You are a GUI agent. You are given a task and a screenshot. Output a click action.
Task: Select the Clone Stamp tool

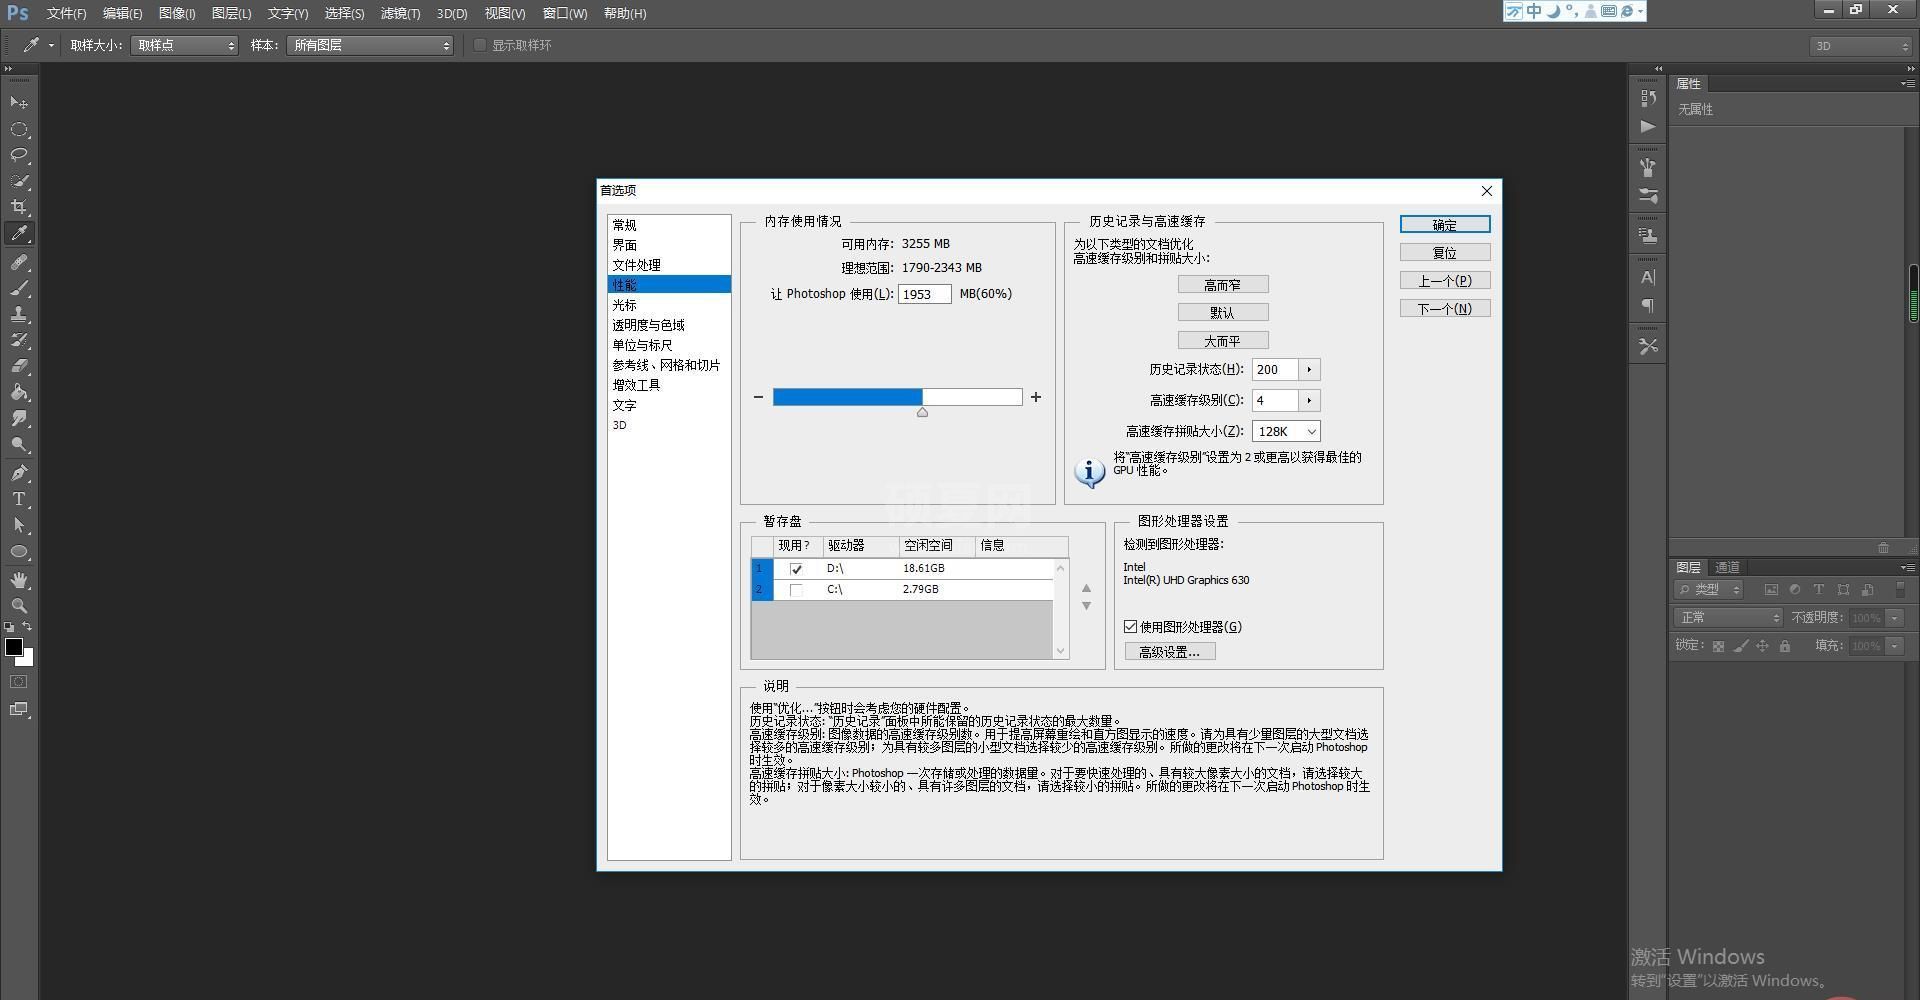(x=19, y=314)
